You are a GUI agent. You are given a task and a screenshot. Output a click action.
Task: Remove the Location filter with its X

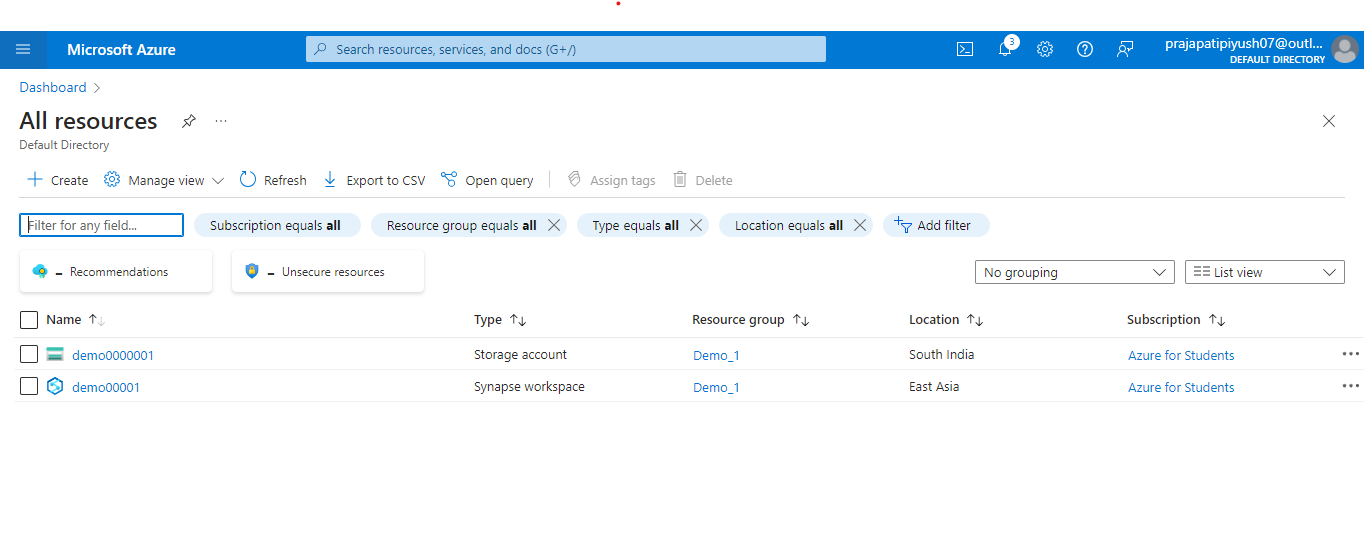pos(860,225)
